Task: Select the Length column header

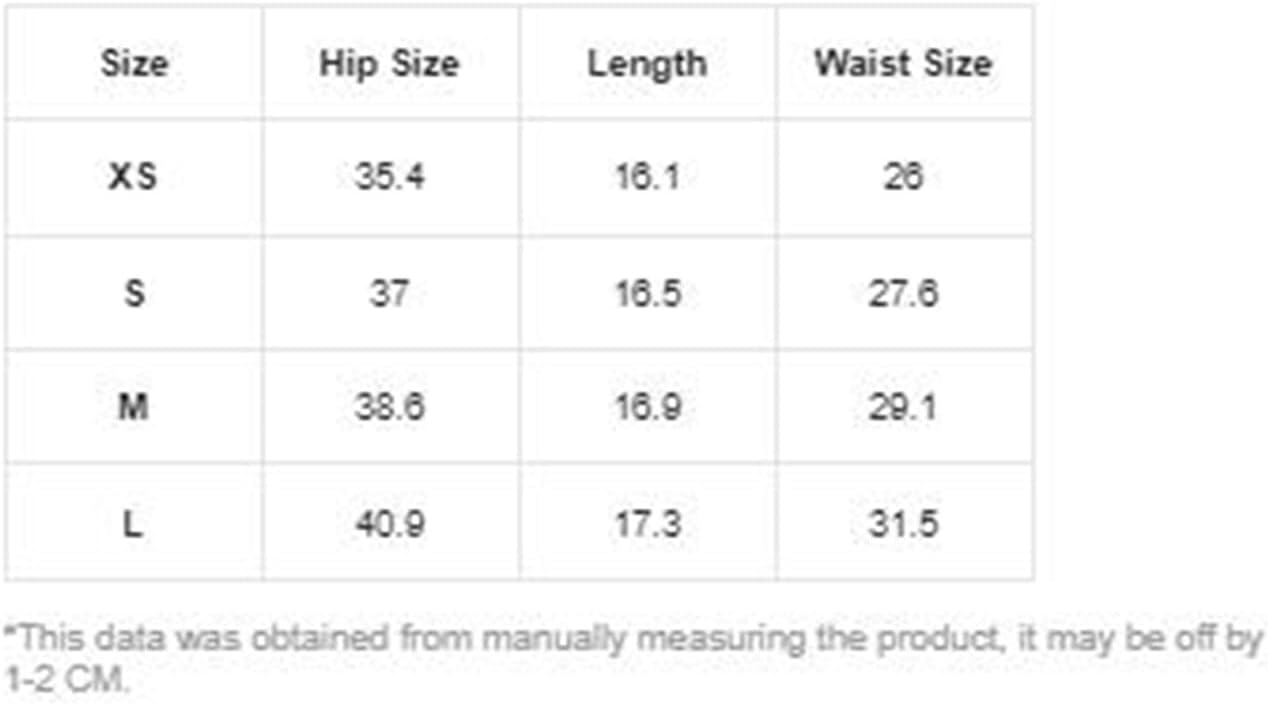Action: (x=647, y=64)
